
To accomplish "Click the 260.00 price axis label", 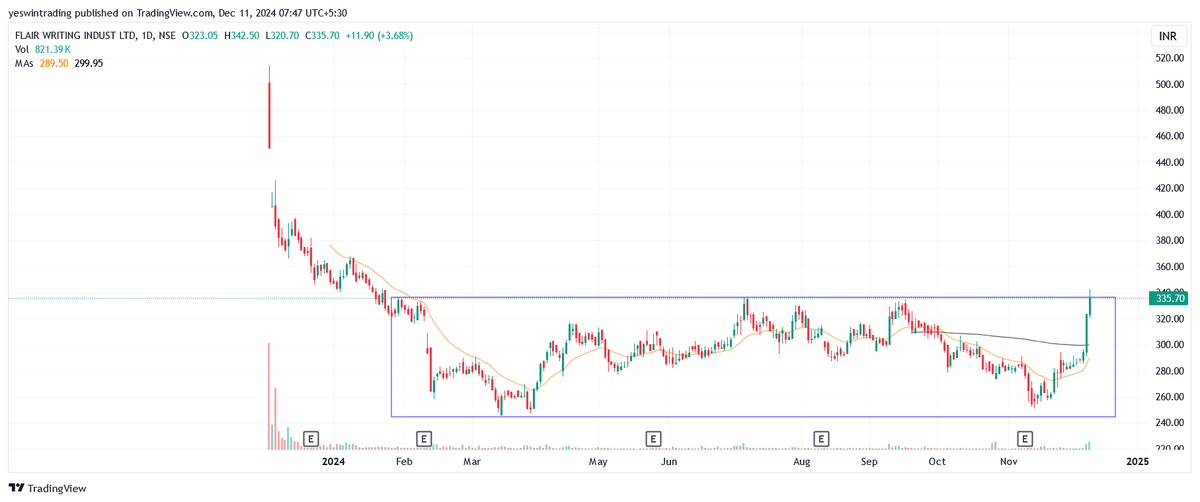I will pyautogui.click(x=1170, y=397).
